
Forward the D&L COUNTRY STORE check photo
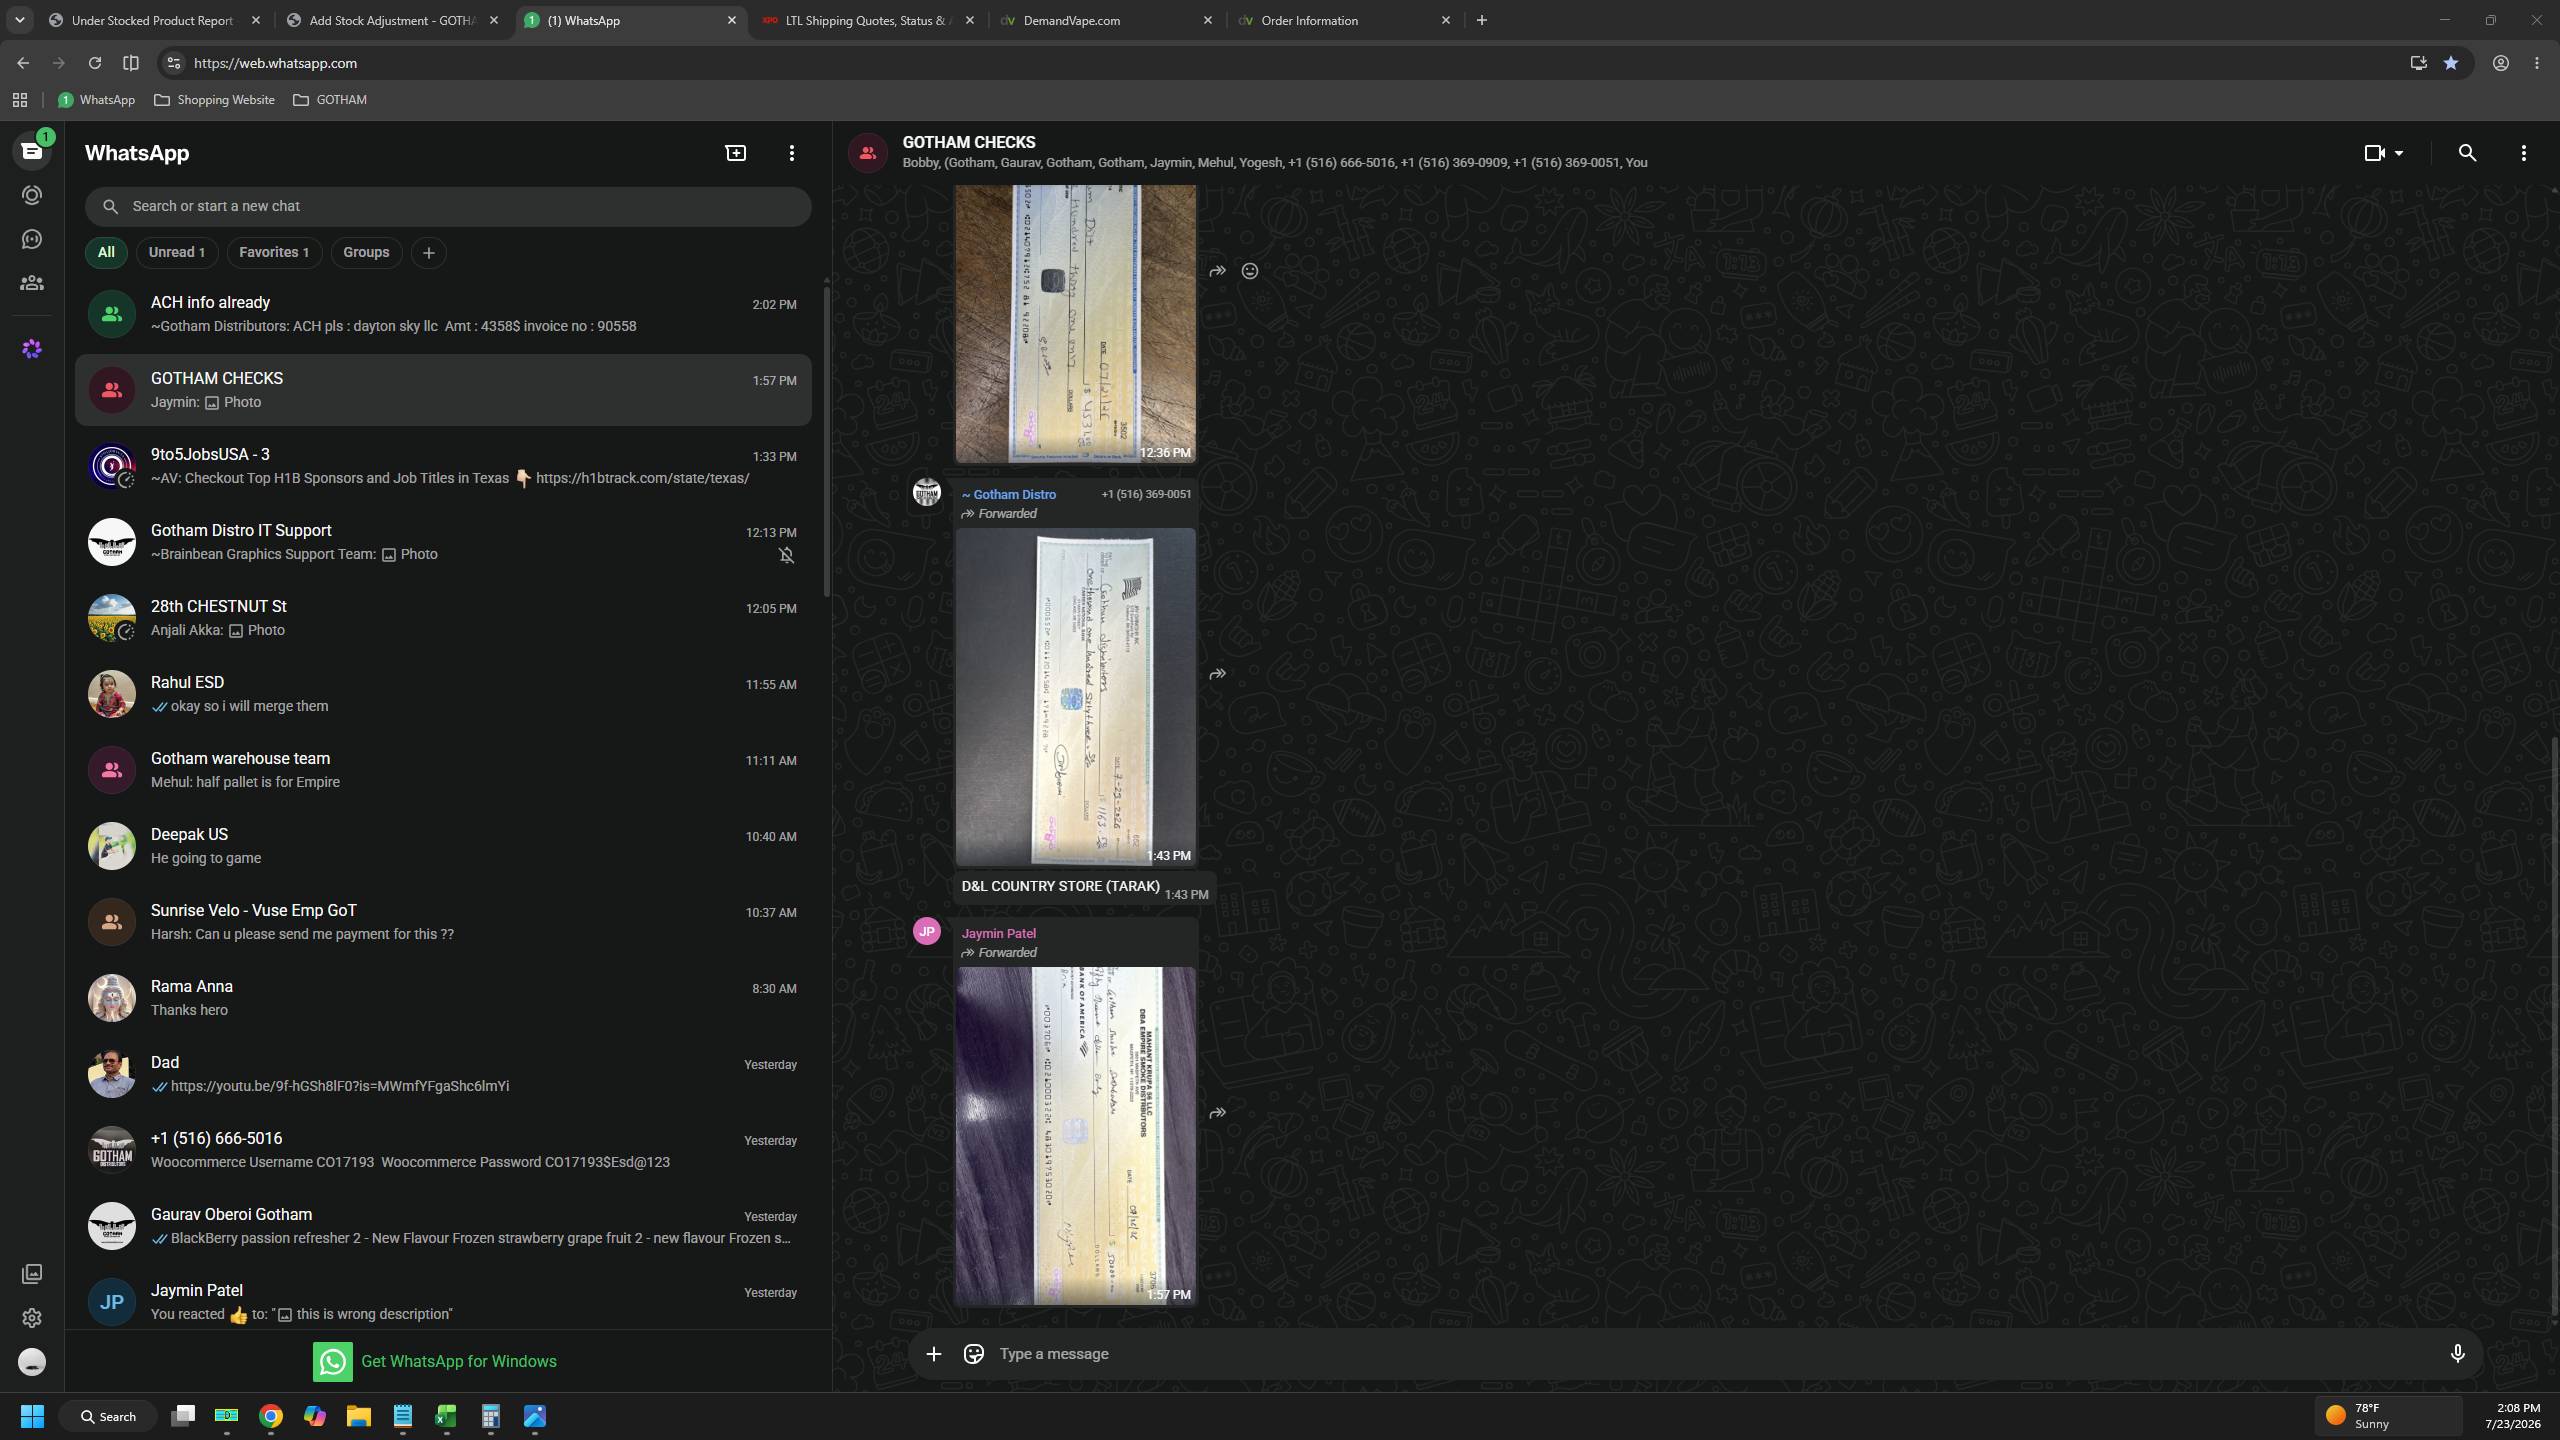pos(1217,674)
